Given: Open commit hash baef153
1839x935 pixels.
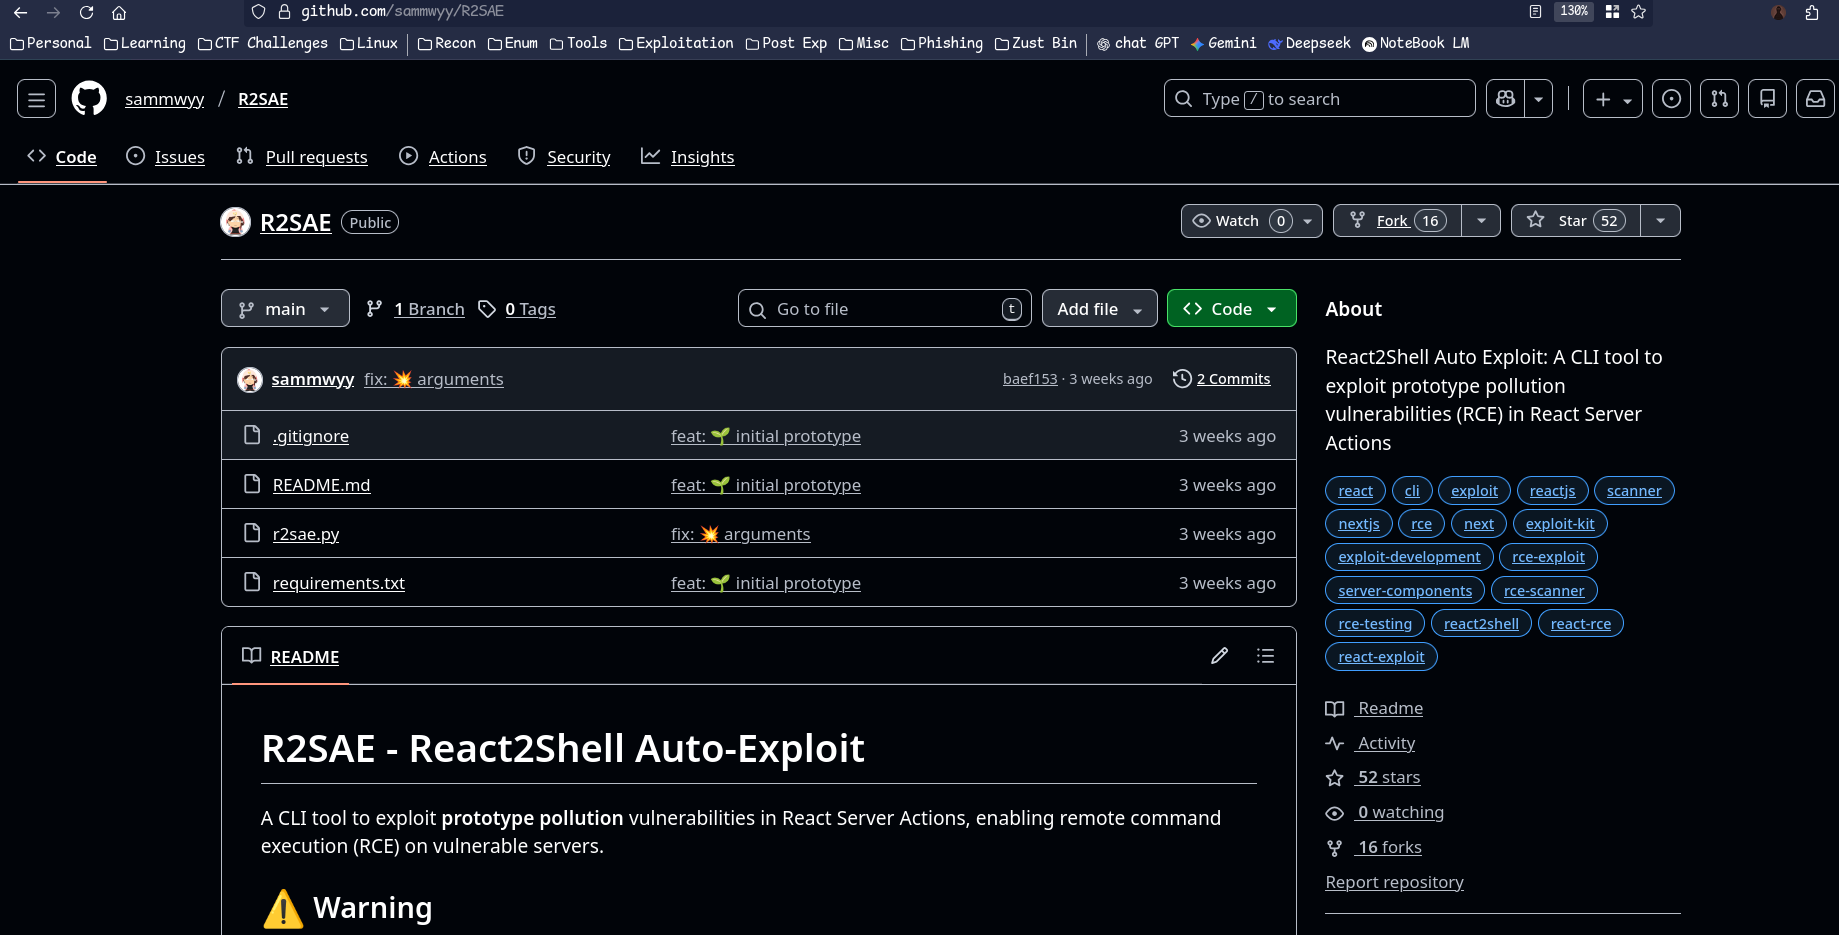Looking at the screenshot, I should coord(1030,379).
